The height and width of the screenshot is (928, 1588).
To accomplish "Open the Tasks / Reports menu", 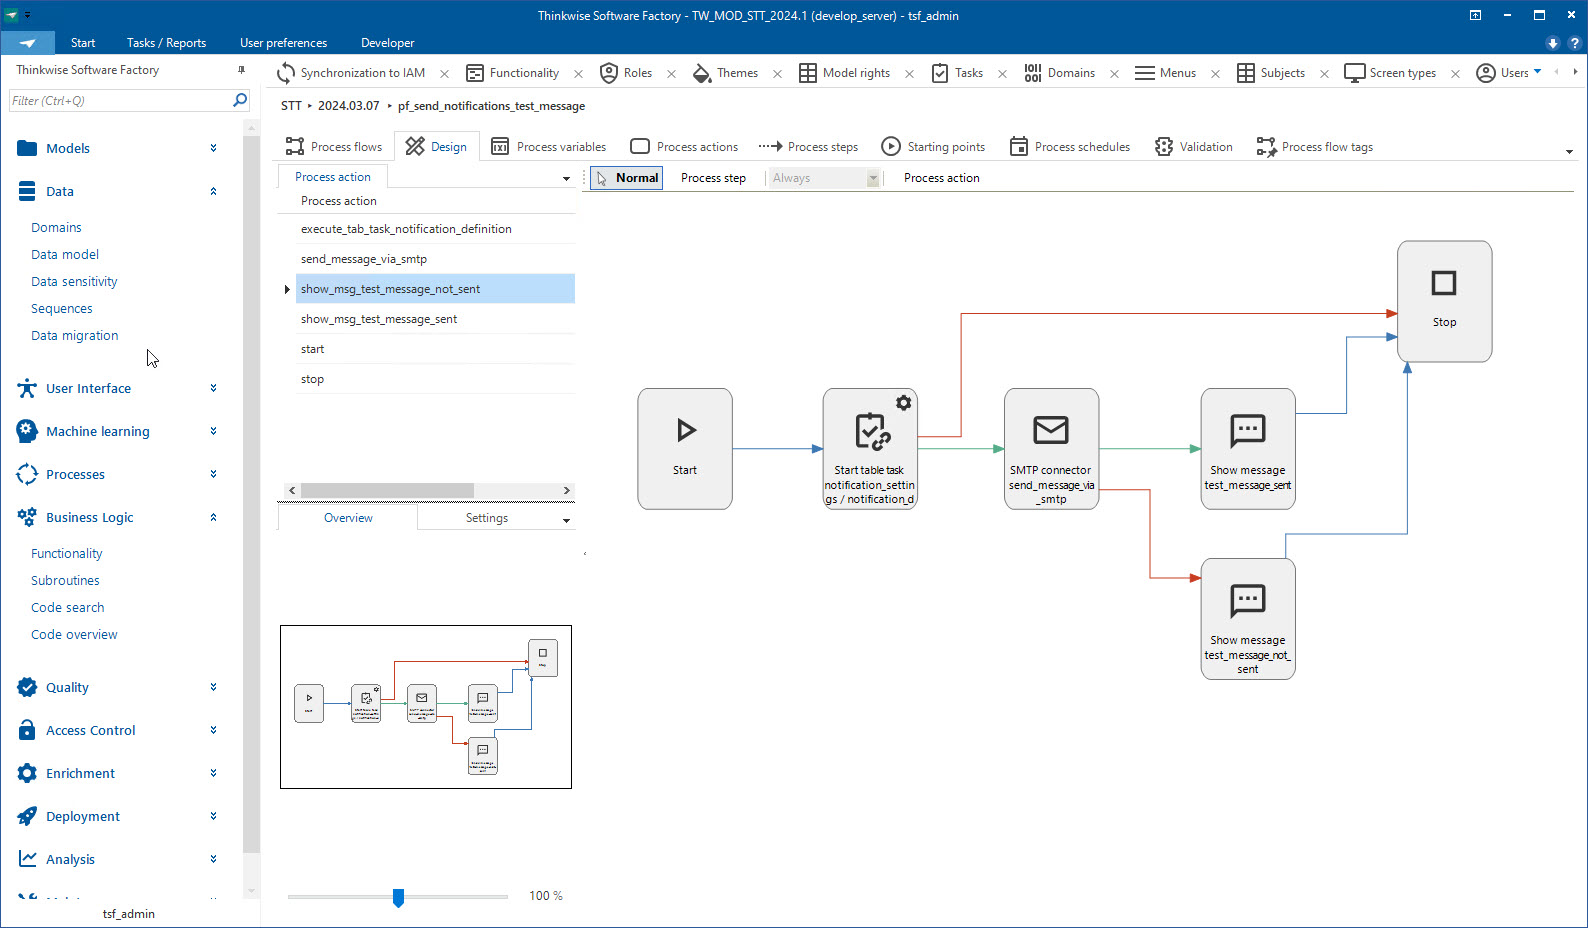I will point(166,43).
